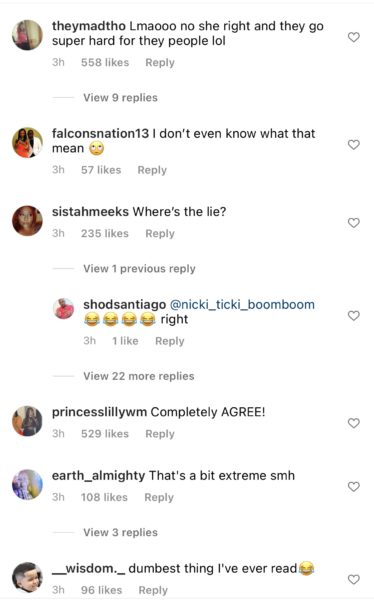
Task: Reply to shodsantiago's reply
Action: (170, 341)
